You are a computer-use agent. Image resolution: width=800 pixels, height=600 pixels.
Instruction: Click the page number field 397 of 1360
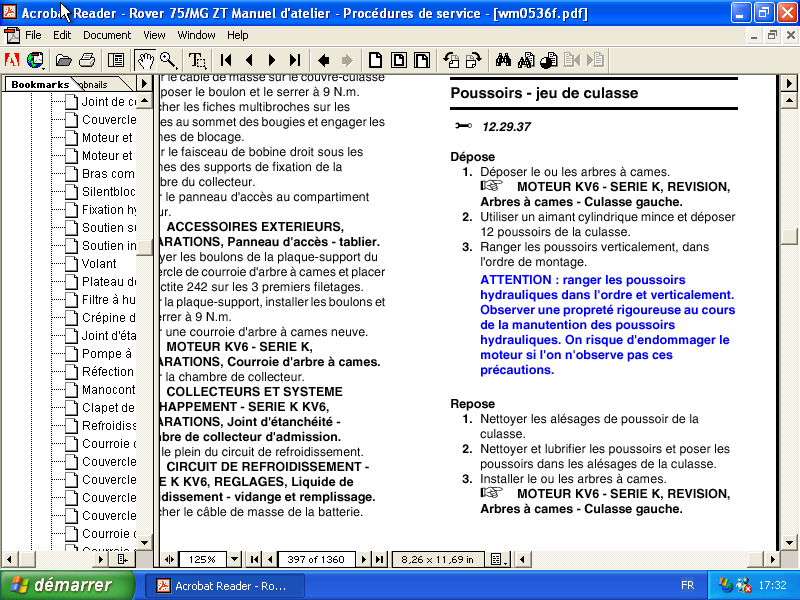point(316,559)
